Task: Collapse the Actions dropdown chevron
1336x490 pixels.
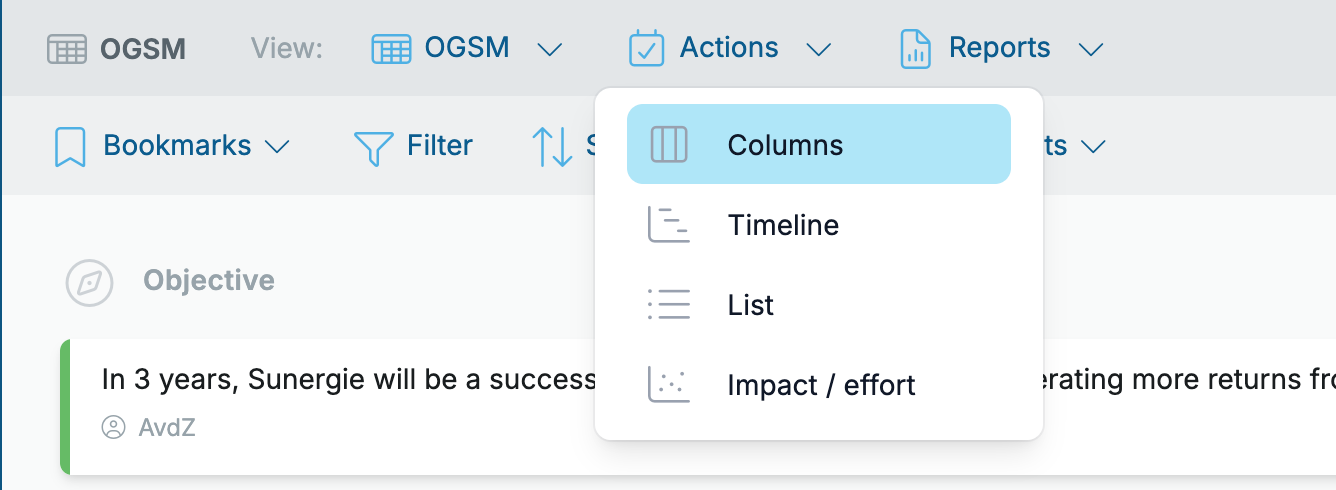Action: coord(819,49)
